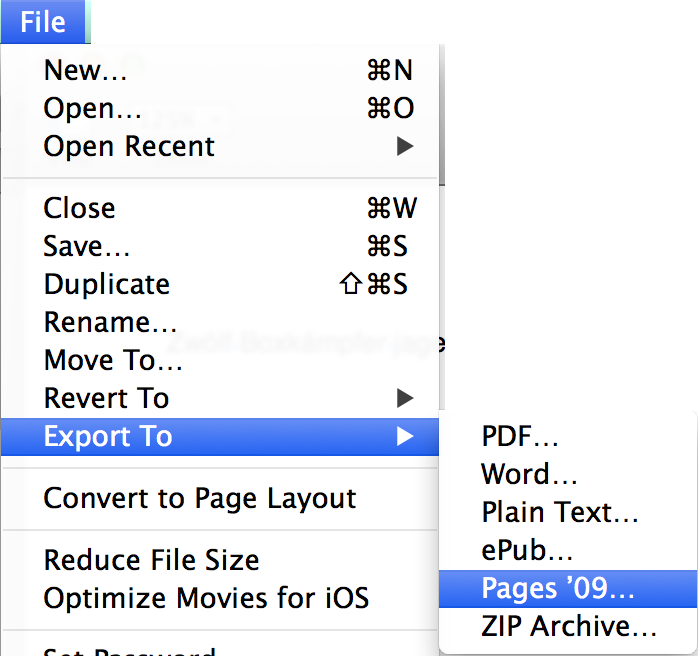Select Convert to Page Layout

(x=200, y=498)
